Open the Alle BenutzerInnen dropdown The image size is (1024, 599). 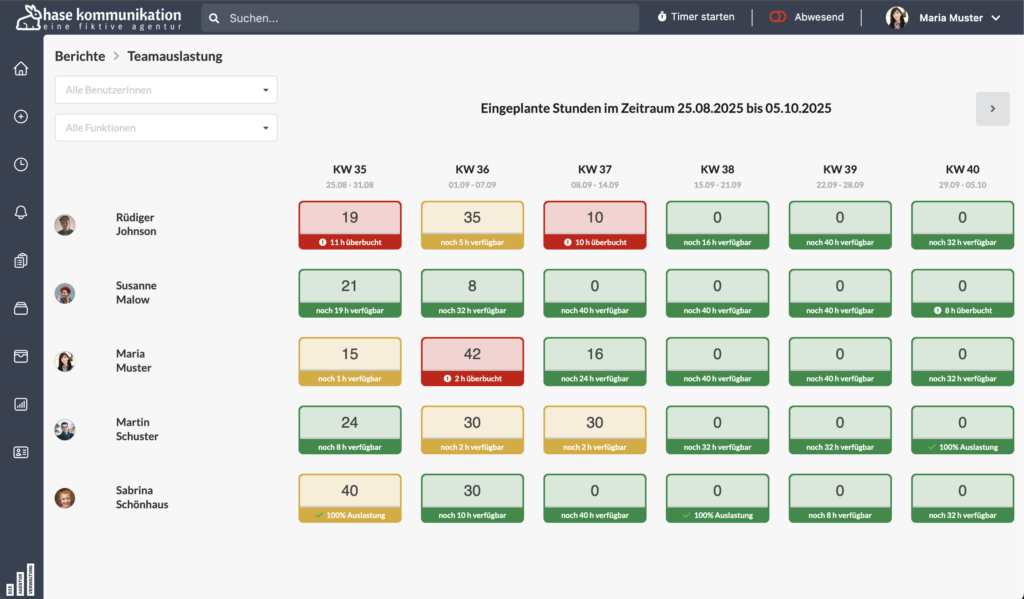point(166,90)
